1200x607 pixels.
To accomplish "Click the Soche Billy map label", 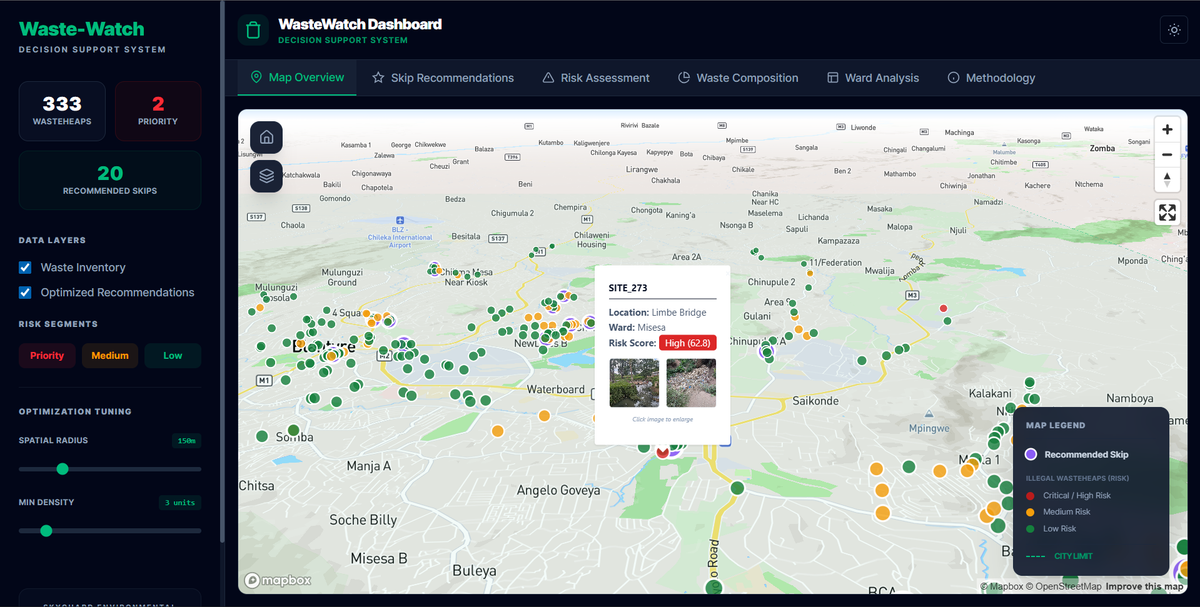I will [363, 520].
